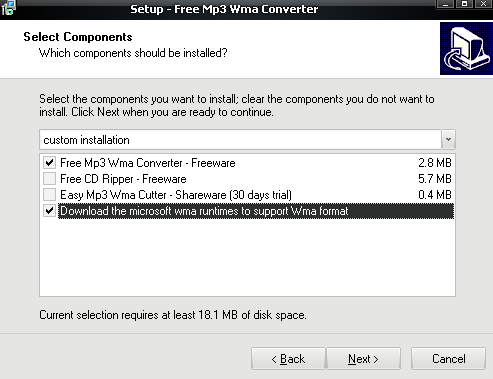Check the Easy Mp3 Wma Cutter checkbox
493x379 pixels.
coord(49,195)
